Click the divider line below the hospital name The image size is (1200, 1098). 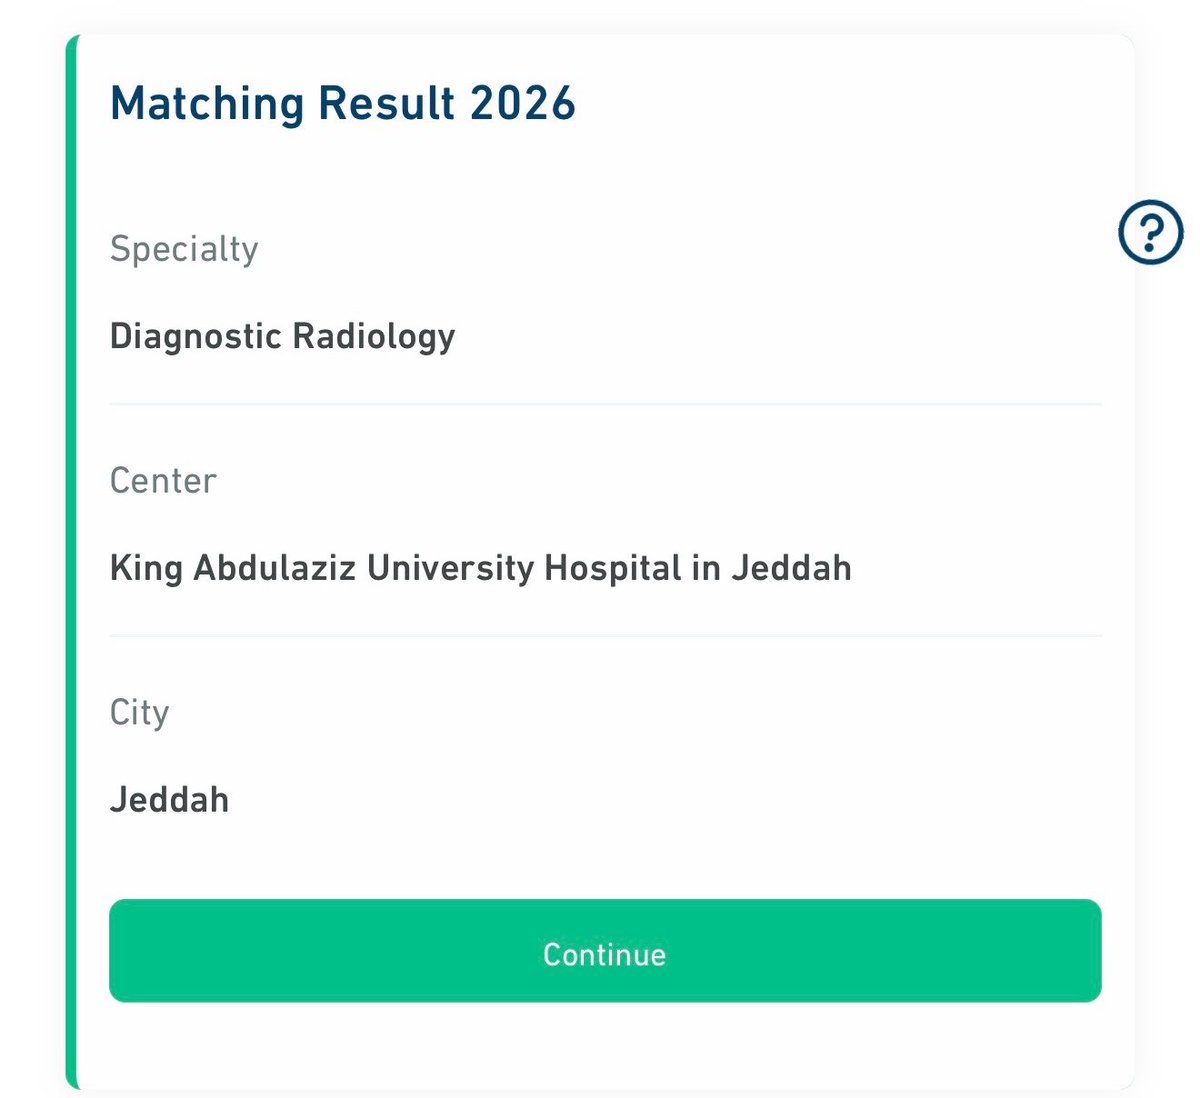605,635
